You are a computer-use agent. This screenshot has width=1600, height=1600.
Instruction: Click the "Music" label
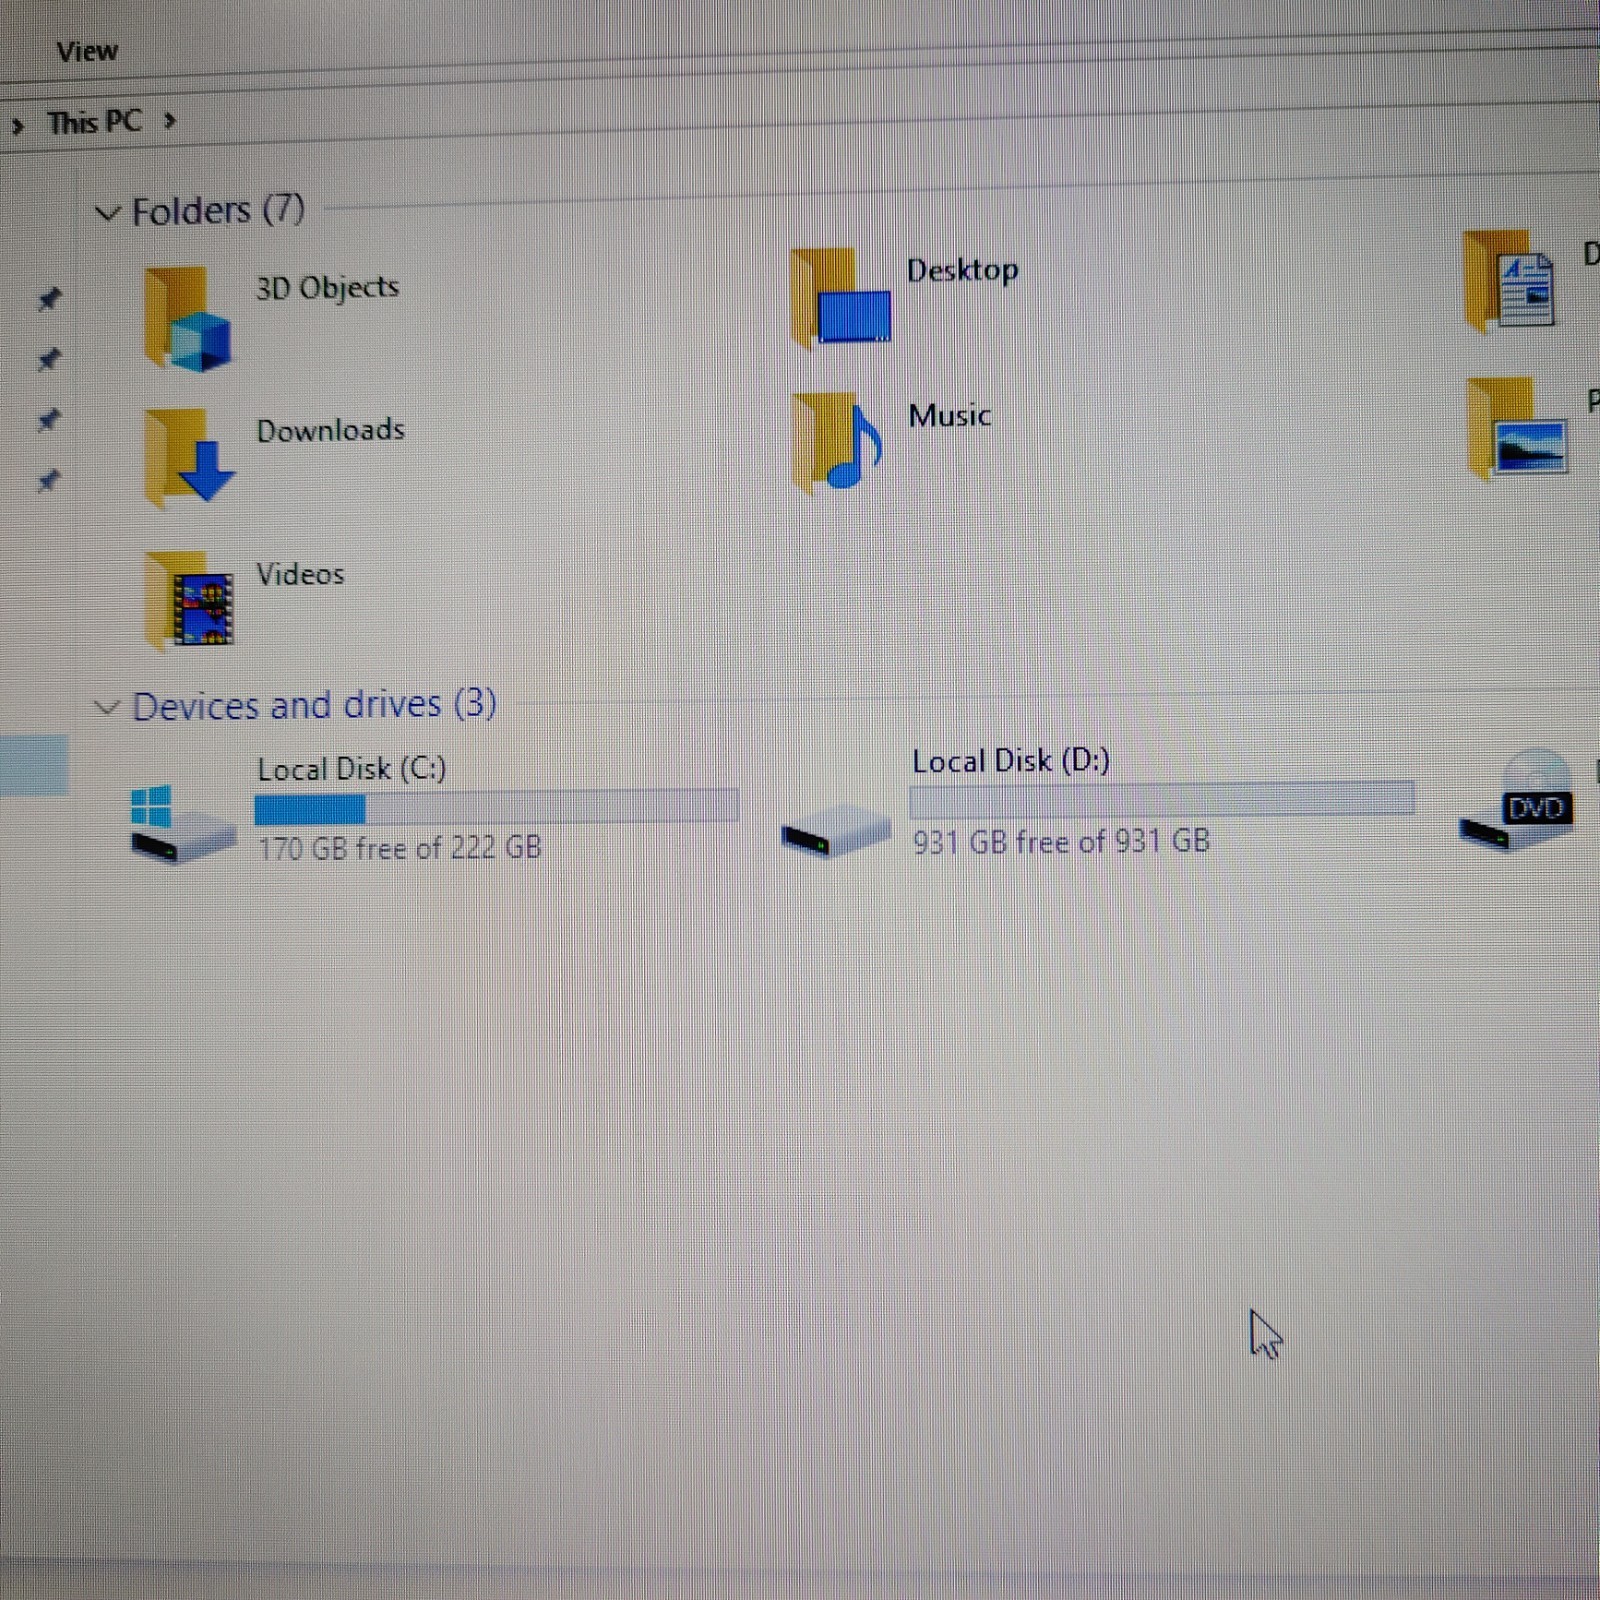[950, 415]
